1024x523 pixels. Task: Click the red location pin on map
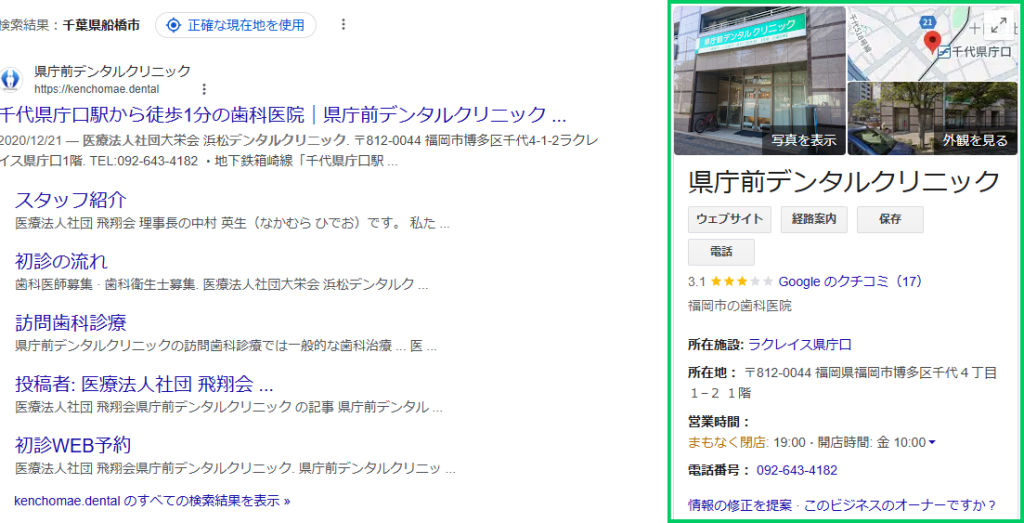pyautogui.click(x=932, y=42)
